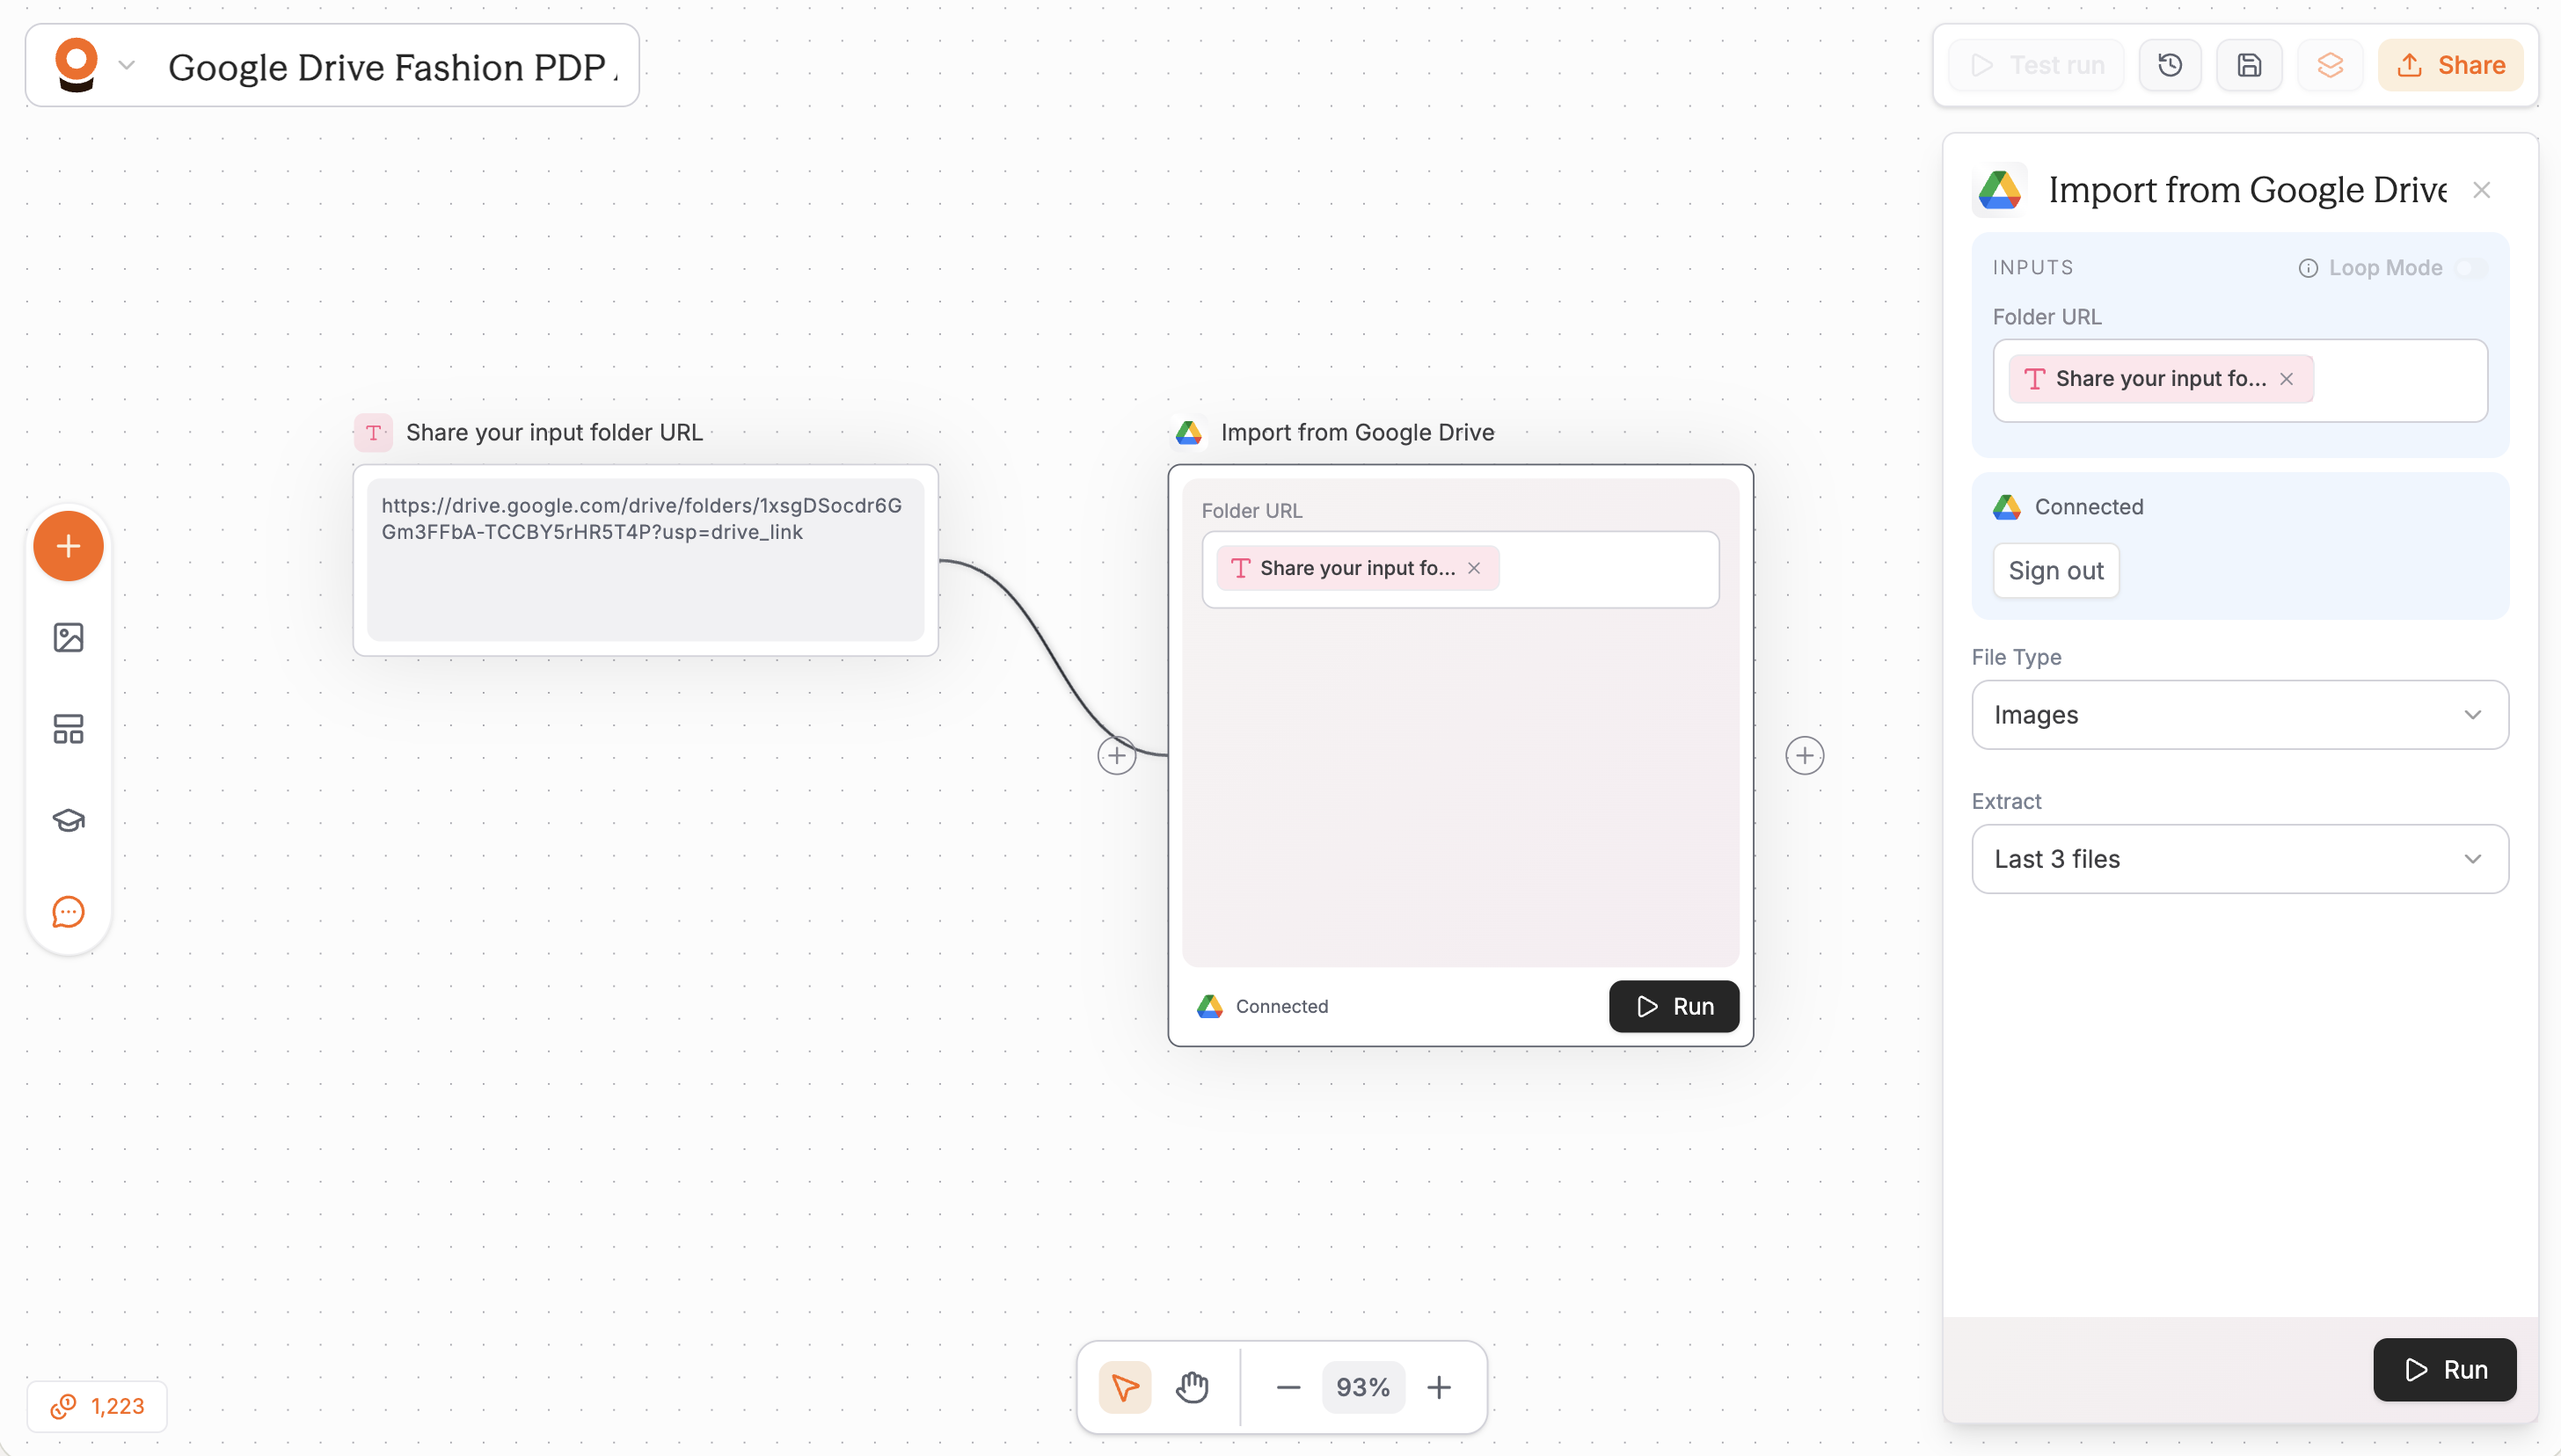Select the pointer cursor tool
This screenshot has width=2561, height=1456.
[1124, 1387]
